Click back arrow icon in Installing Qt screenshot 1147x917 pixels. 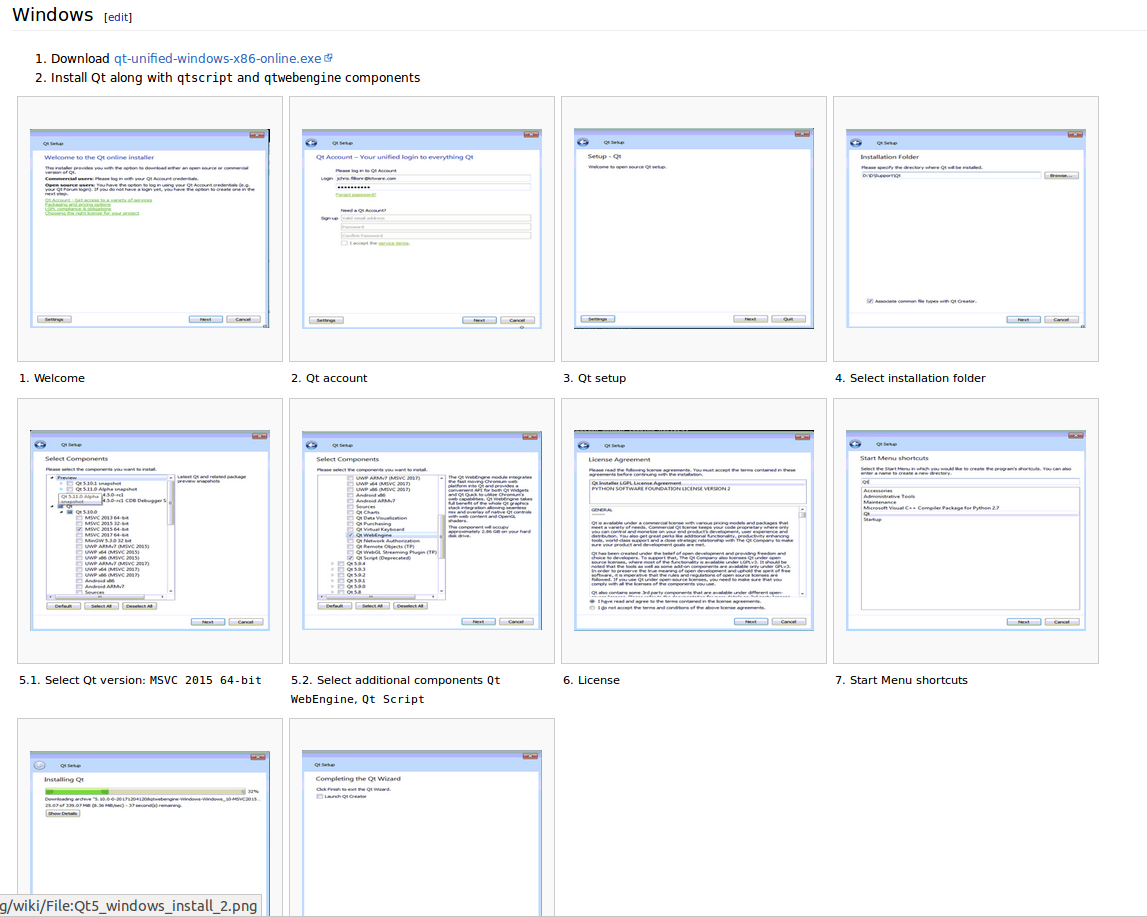tap(39, 765)
